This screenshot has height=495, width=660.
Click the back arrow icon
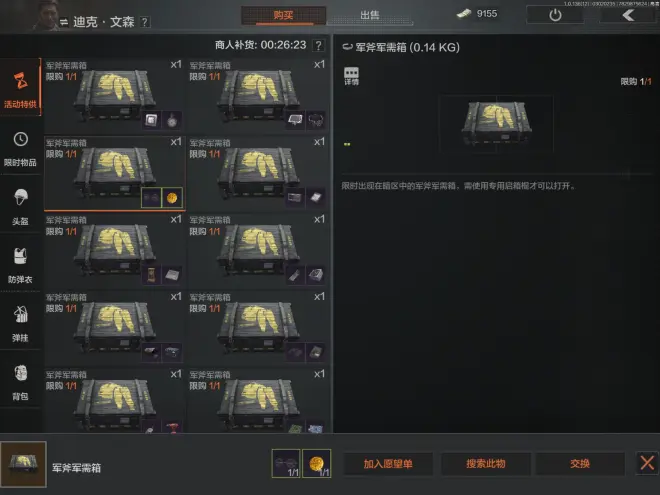[628, 15]
